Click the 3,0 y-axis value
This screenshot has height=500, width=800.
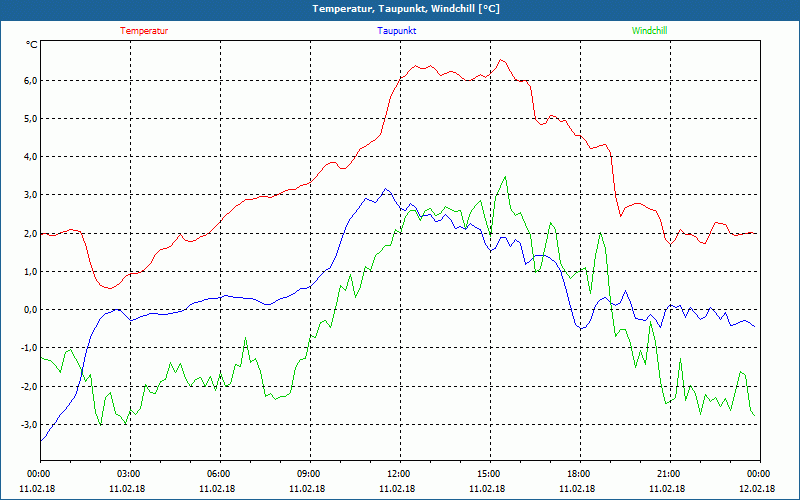30,195
